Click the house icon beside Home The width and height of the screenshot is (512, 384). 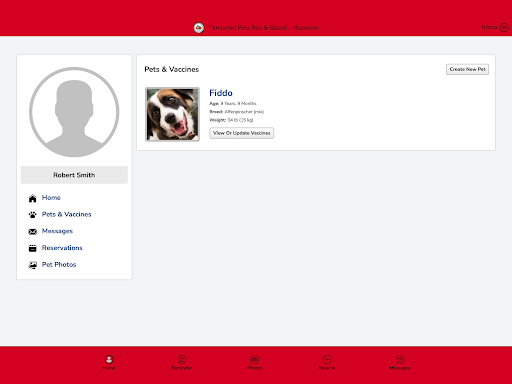tap(32, 198)
